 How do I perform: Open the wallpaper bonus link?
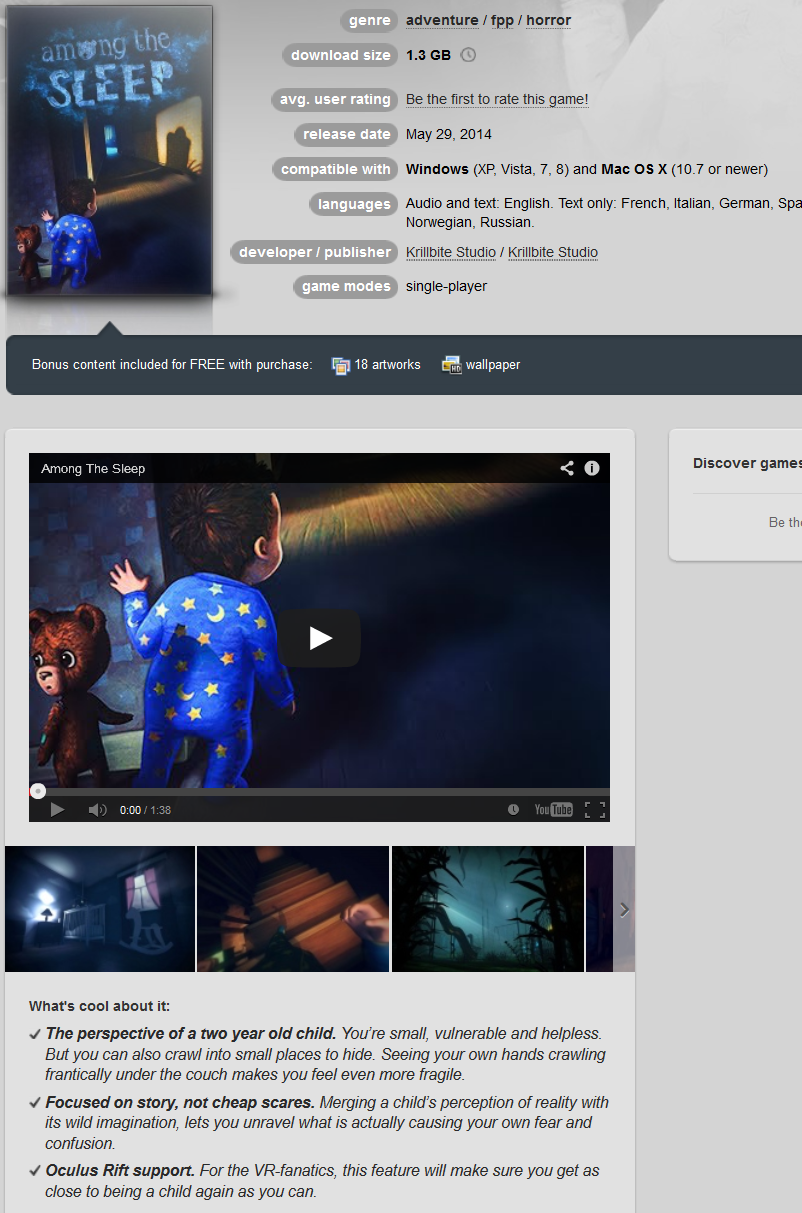point(493,365)
